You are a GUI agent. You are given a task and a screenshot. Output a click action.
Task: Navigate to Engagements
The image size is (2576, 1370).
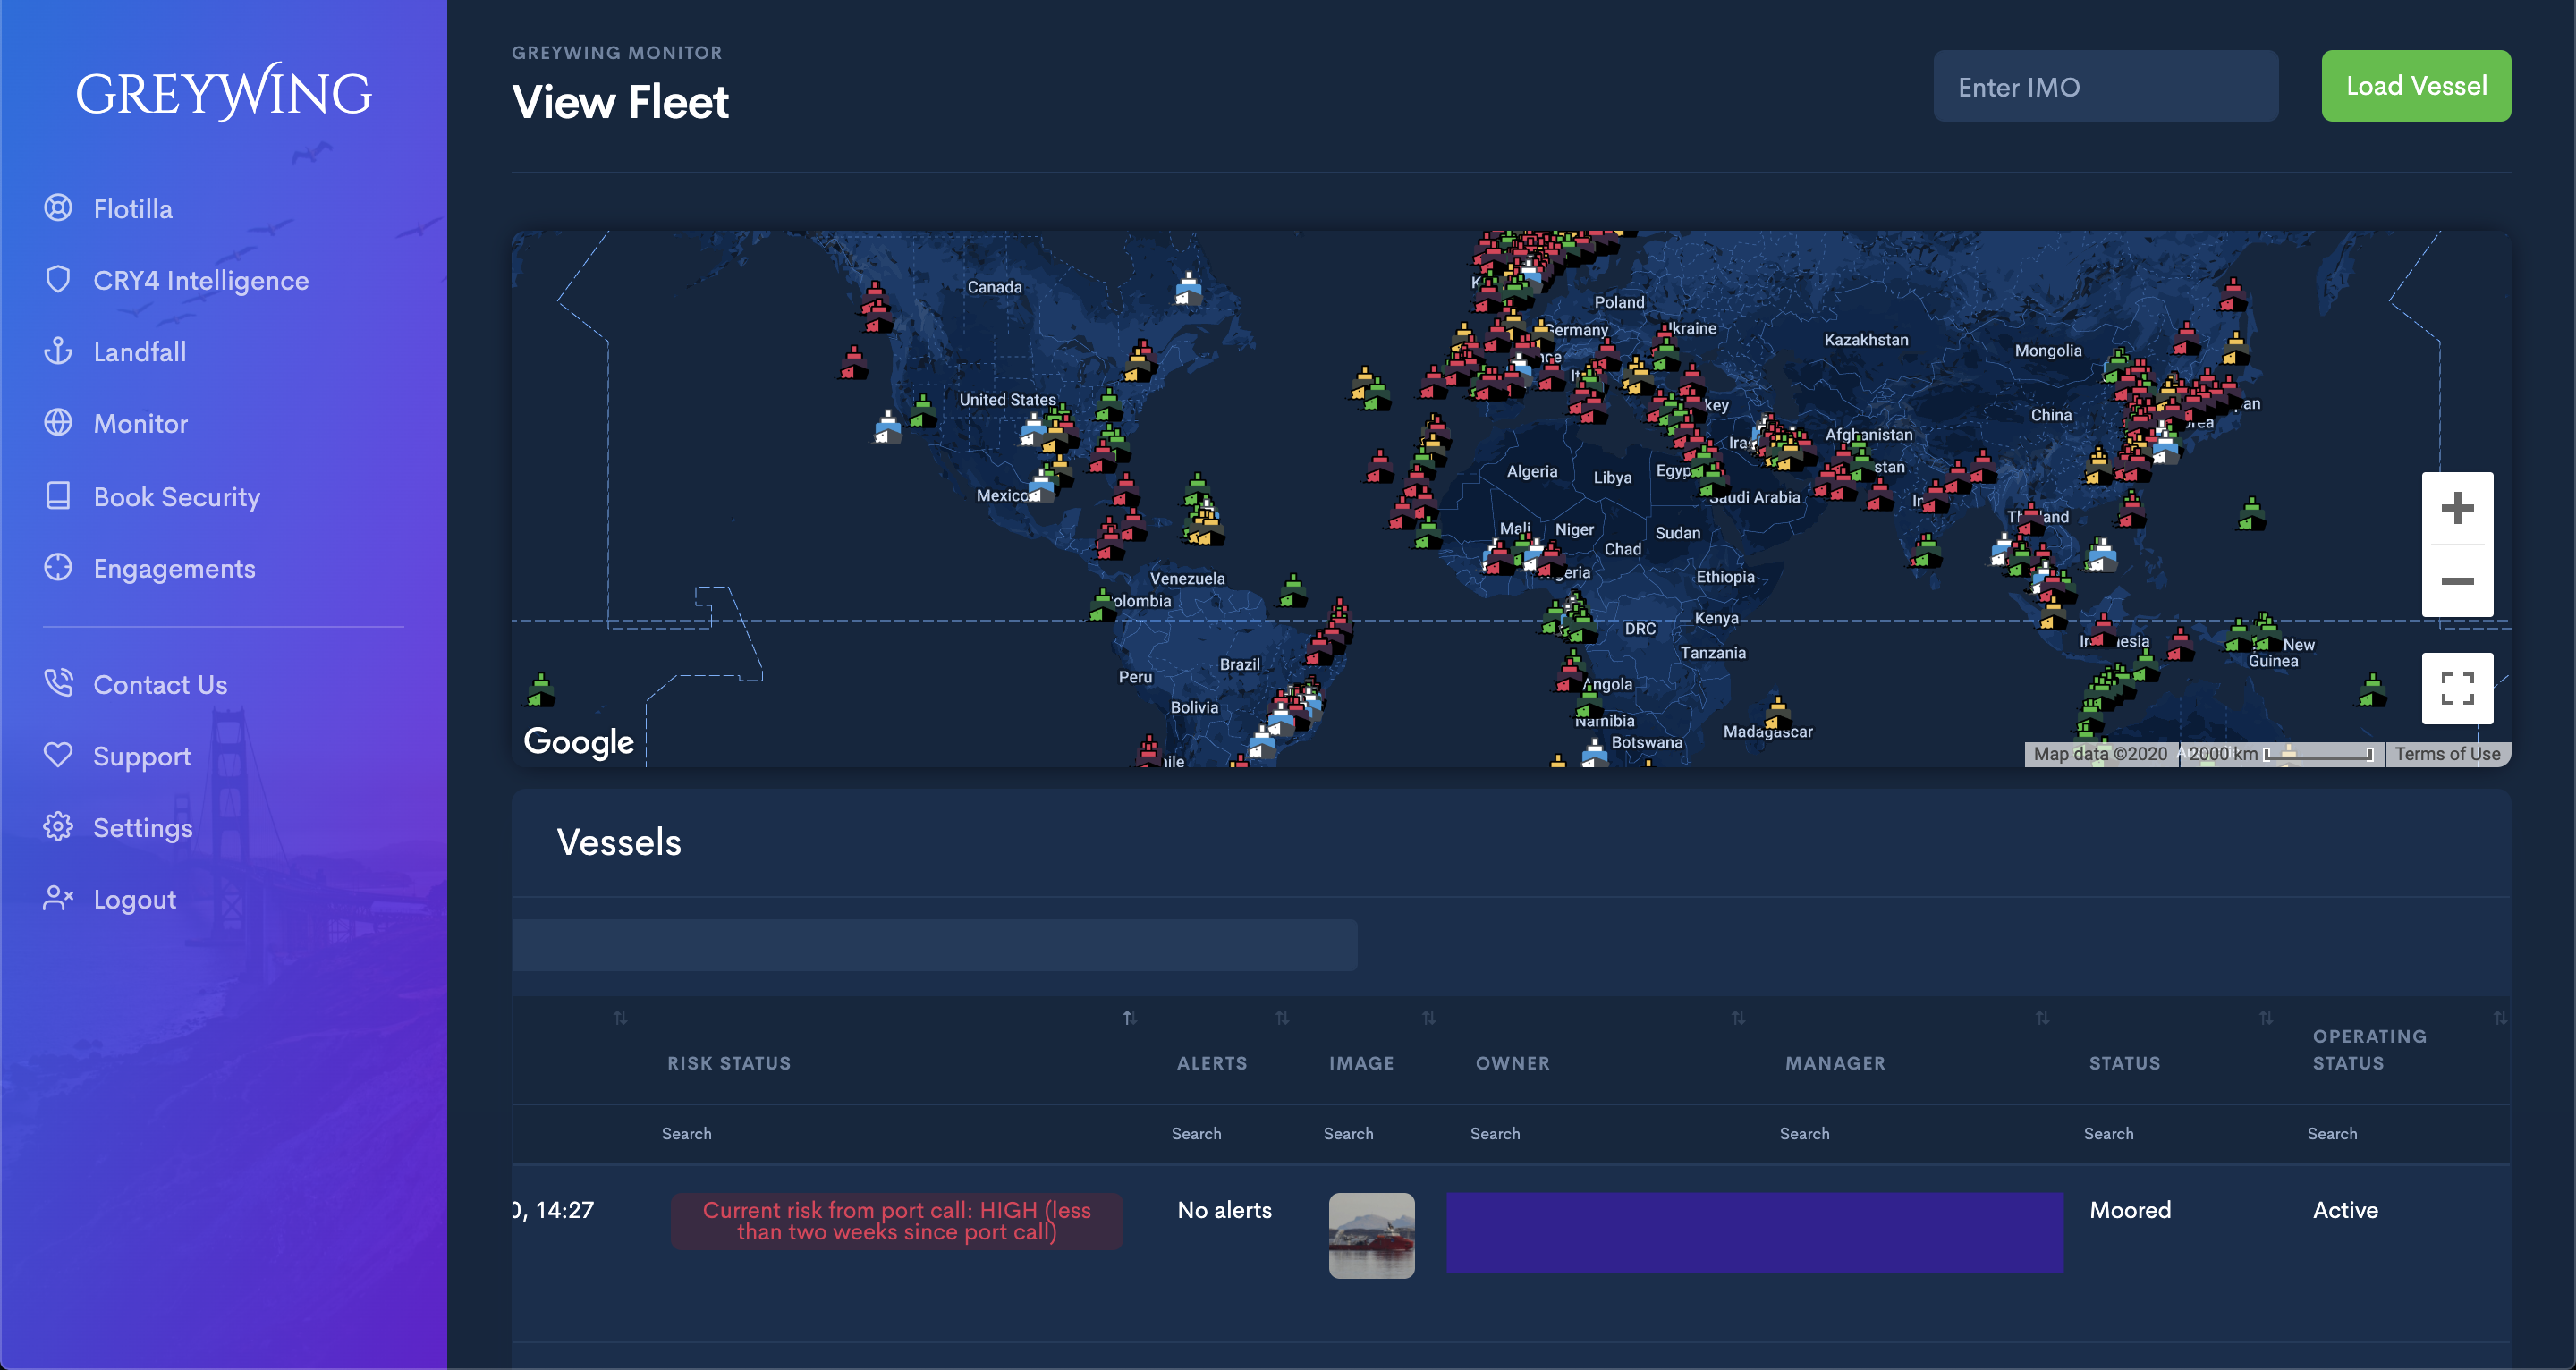175,569
